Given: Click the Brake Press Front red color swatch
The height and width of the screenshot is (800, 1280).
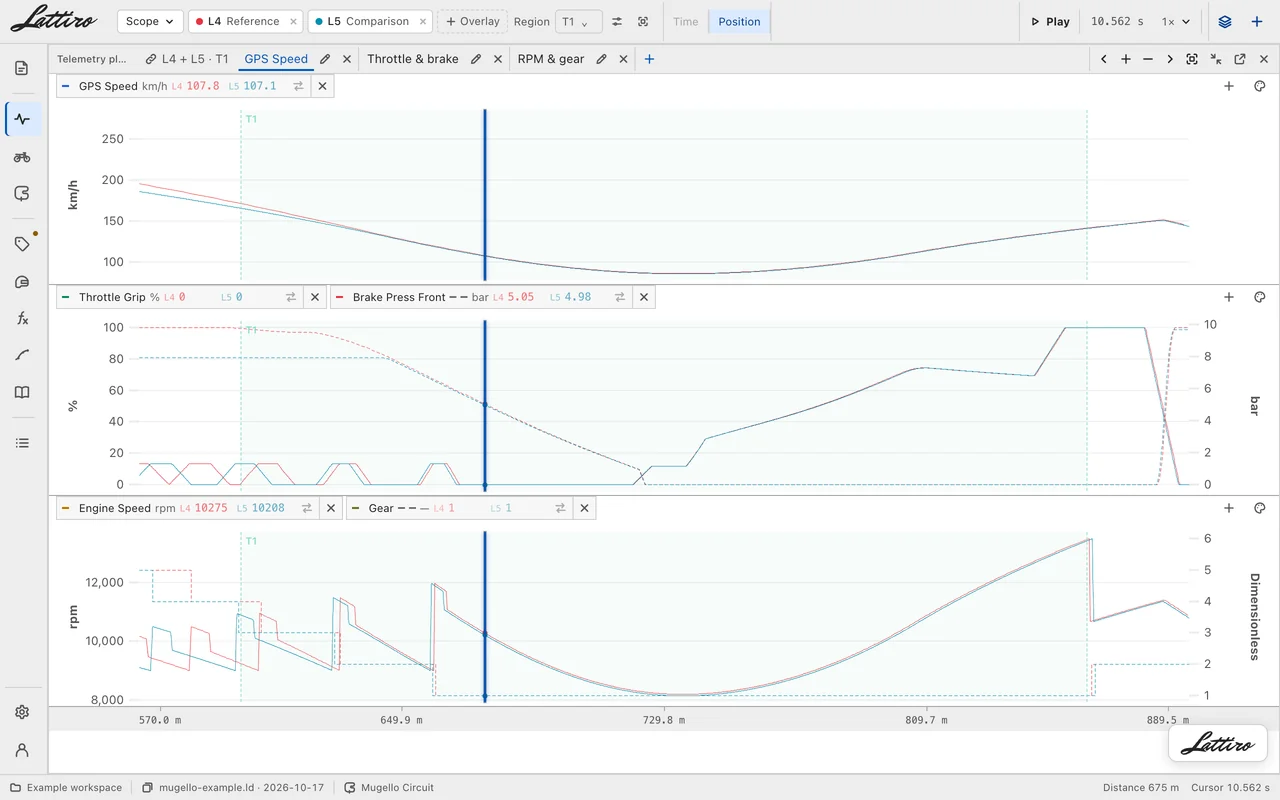Looking at the screenshot, I should pos(341,297).
